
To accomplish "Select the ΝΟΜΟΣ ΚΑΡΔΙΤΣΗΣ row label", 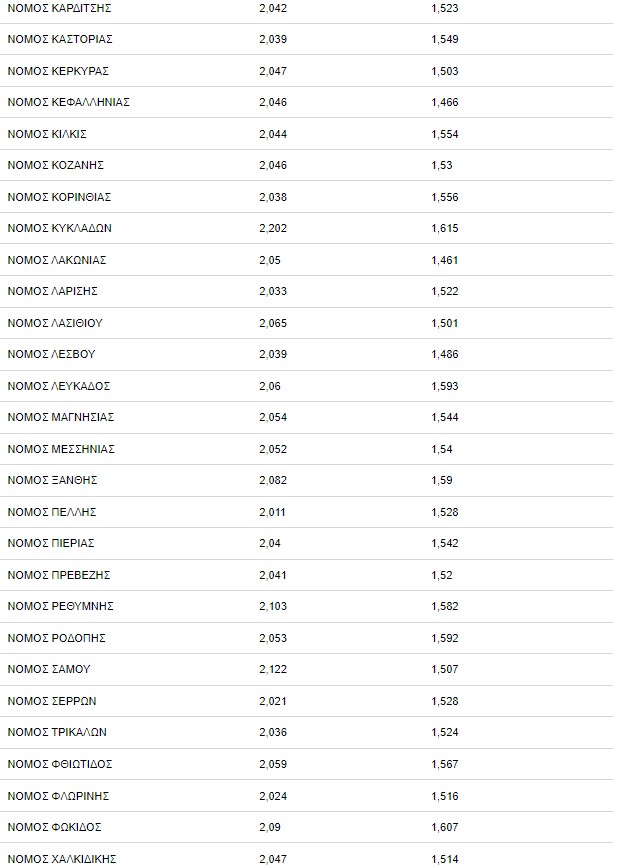I will pyautogui.click(x=59, y=8).
